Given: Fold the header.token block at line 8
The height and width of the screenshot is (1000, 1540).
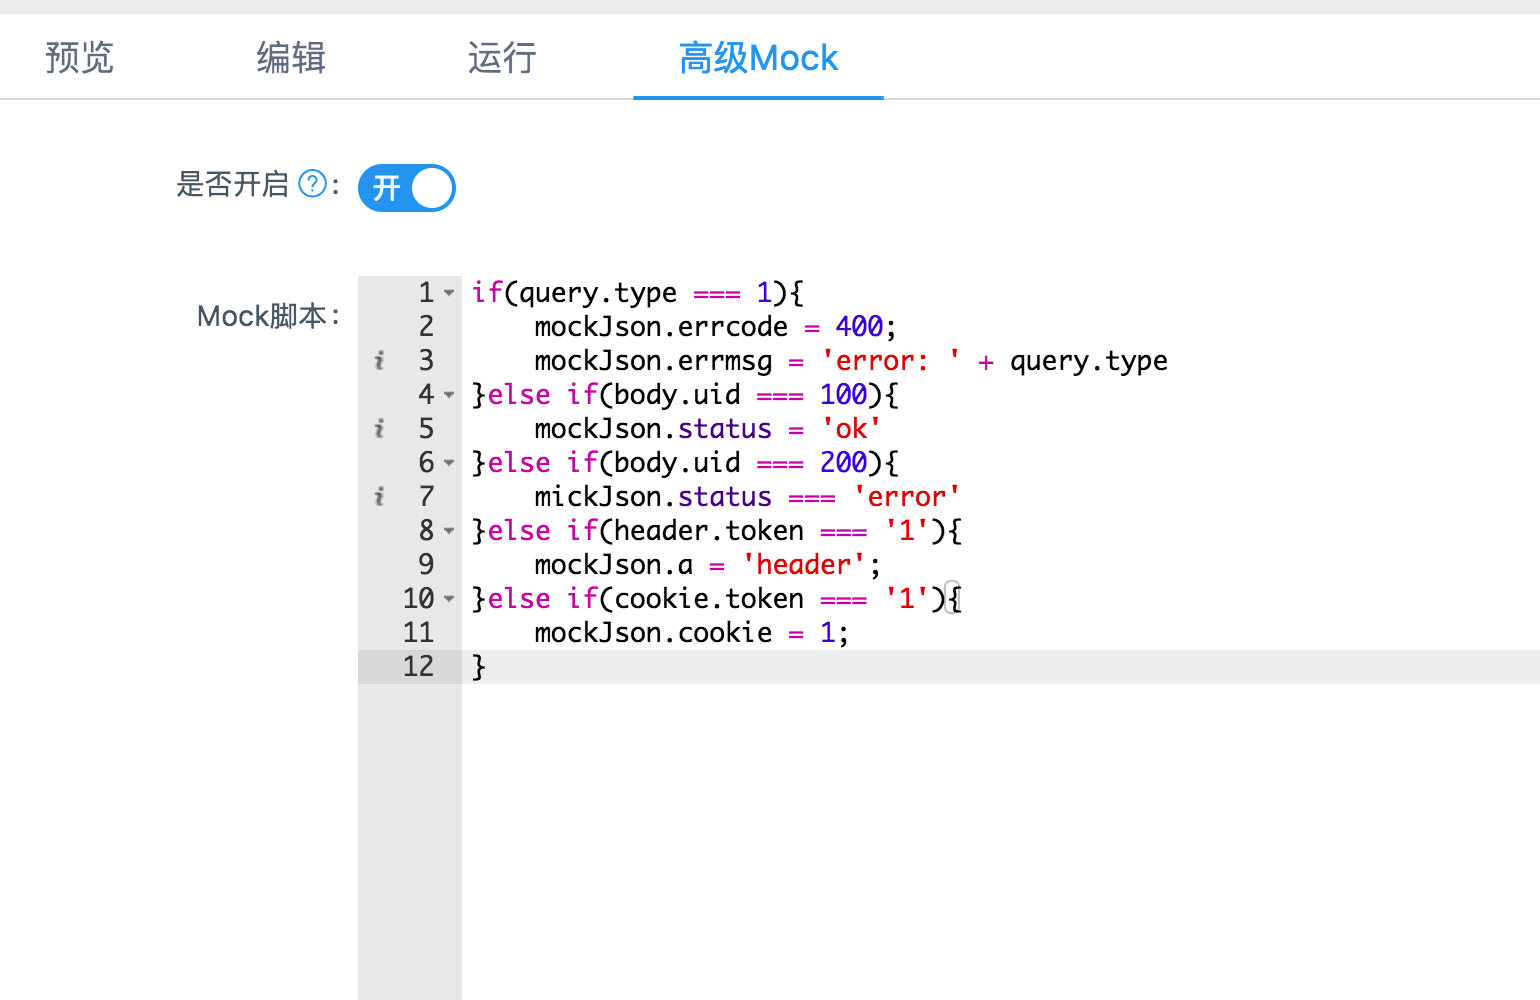Looking at the screenshot, I should tap(449, 531).
